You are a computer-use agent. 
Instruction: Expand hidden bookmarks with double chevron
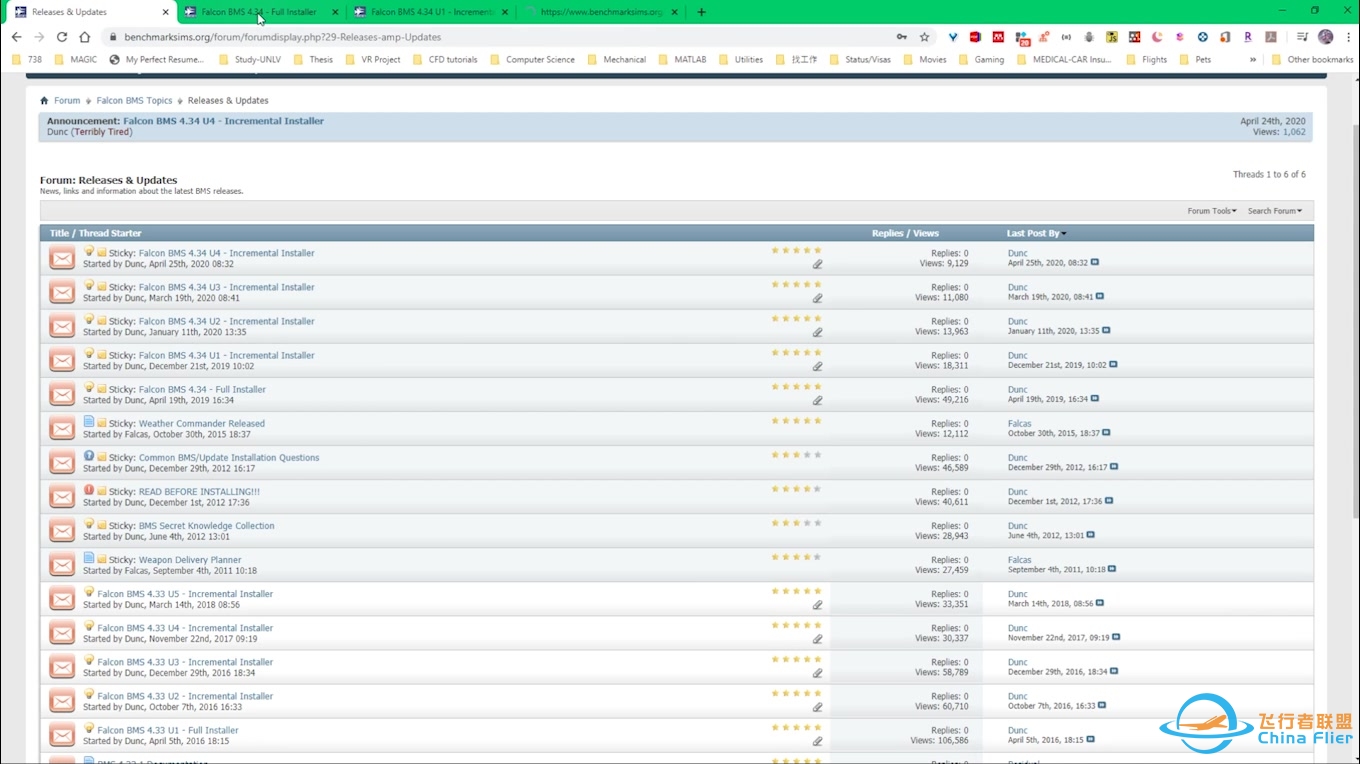point(1252,60)
